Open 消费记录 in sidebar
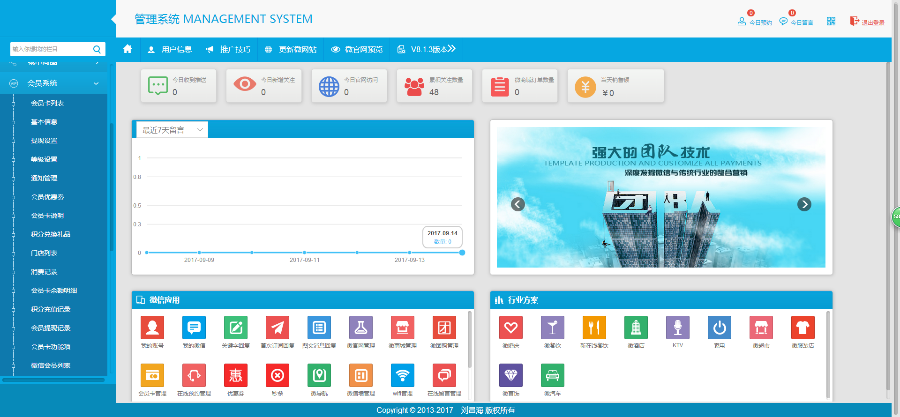The height and width of the screenshot is (417, 900). pos(44,272)
